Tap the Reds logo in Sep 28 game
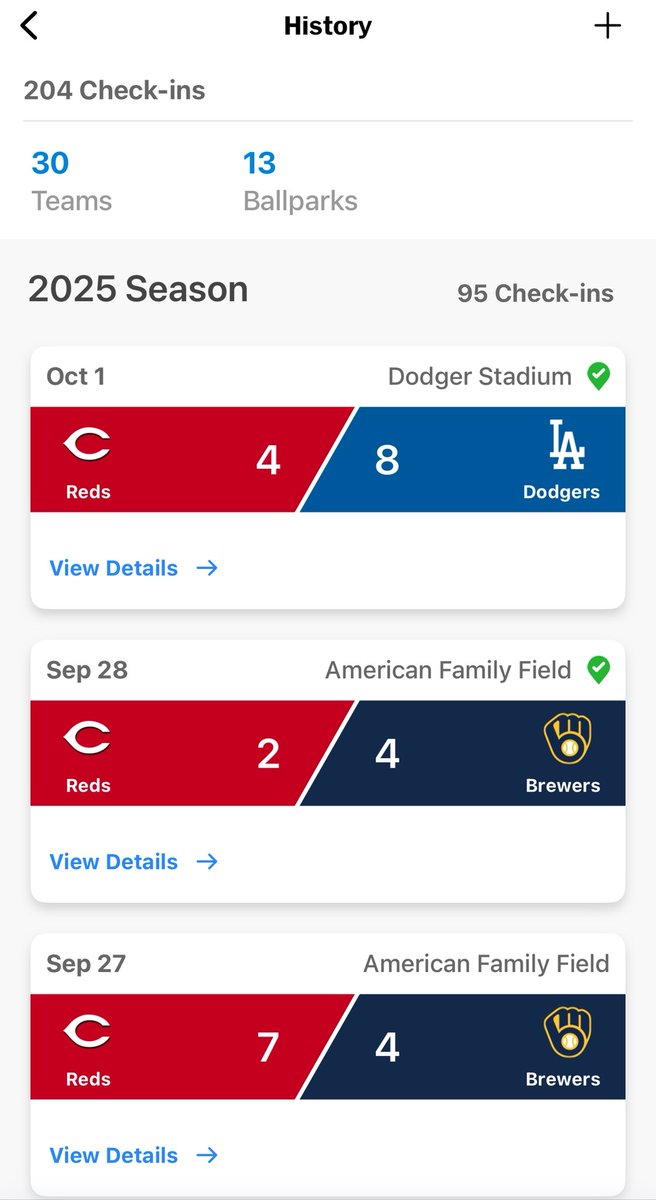The height and width of the screenshot is (1200, 656). coord(87,738)
